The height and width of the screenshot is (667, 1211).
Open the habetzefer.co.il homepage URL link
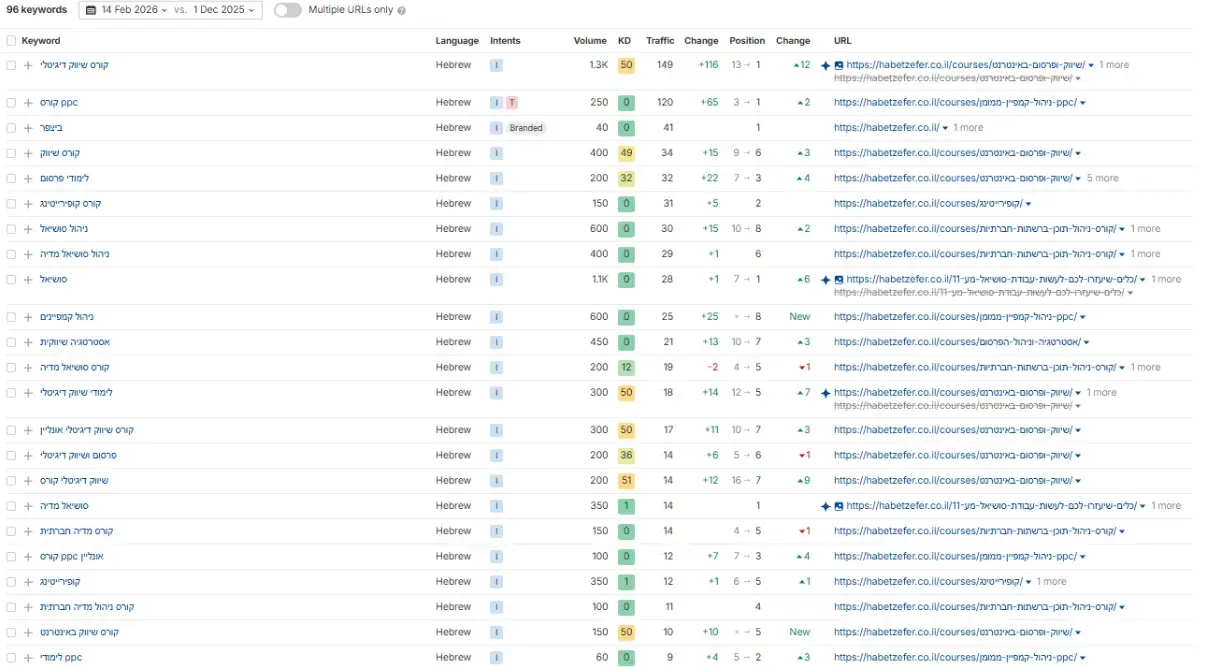click(x=886, y=128)
